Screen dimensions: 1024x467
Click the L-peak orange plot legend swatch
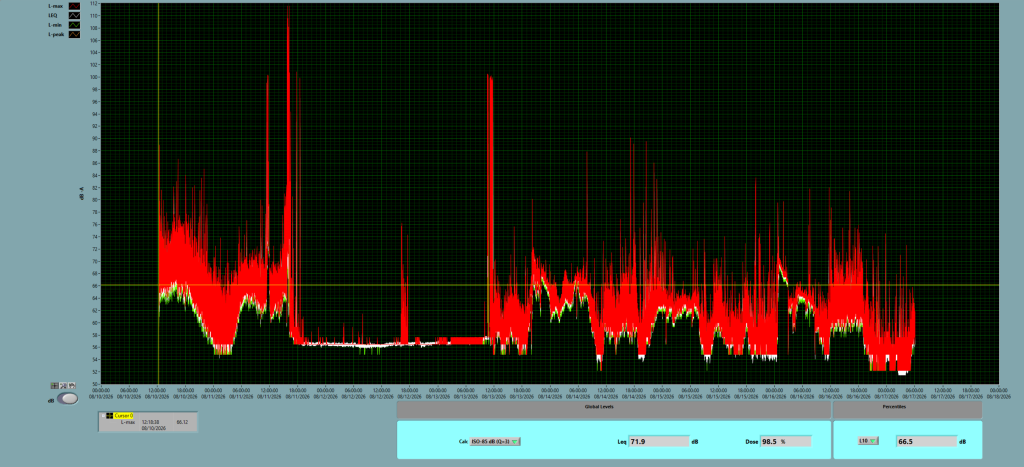pyautogui.click(x=74, y=34)
